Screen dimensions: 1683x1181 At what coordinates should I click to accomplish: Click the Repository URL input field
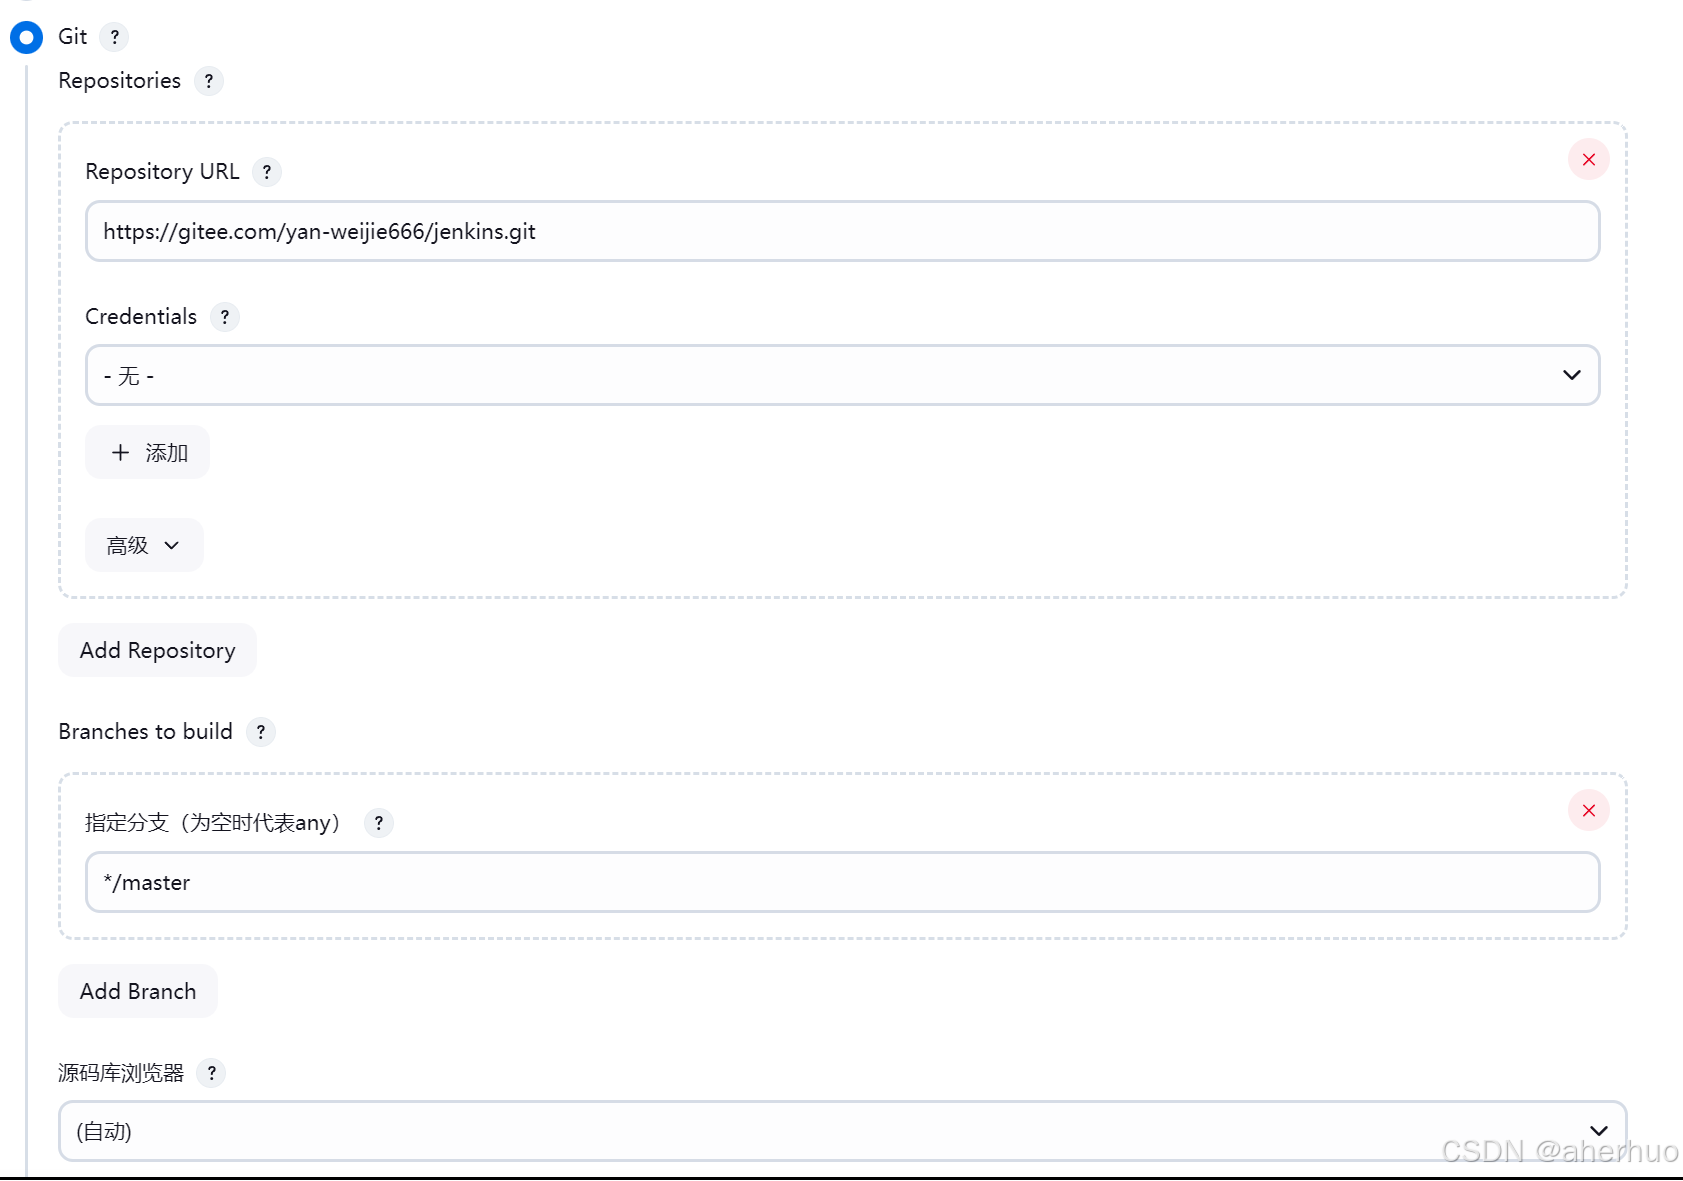[842, 231]
